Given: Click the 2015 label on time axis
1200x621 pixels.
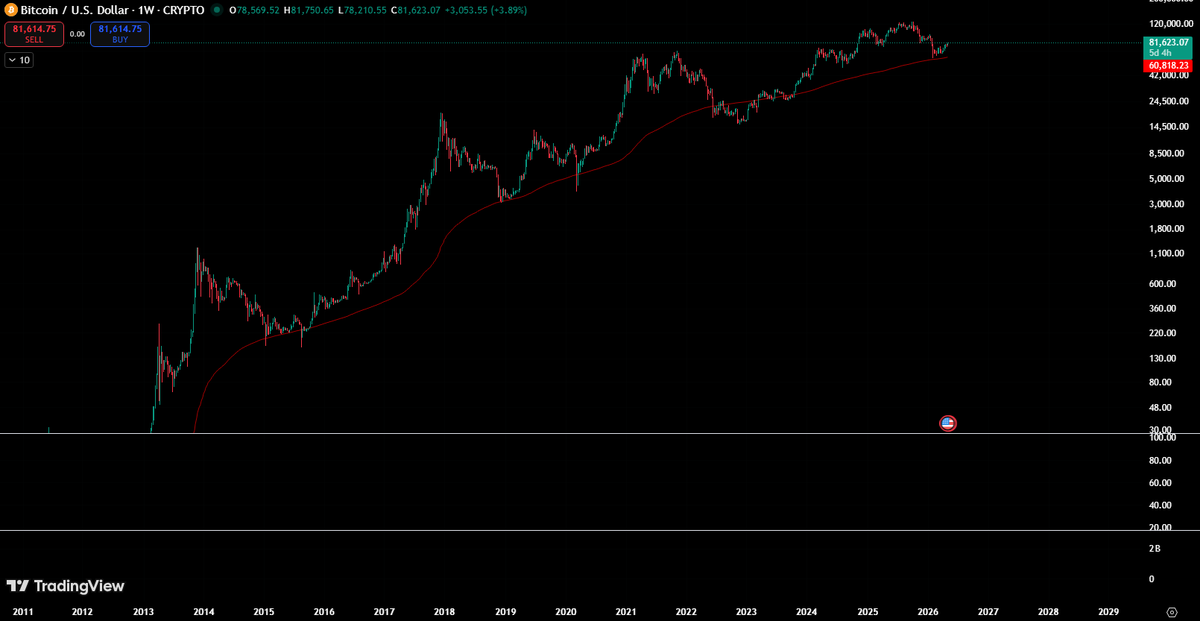Looking at the screenshot, I should tap(264, 610).
